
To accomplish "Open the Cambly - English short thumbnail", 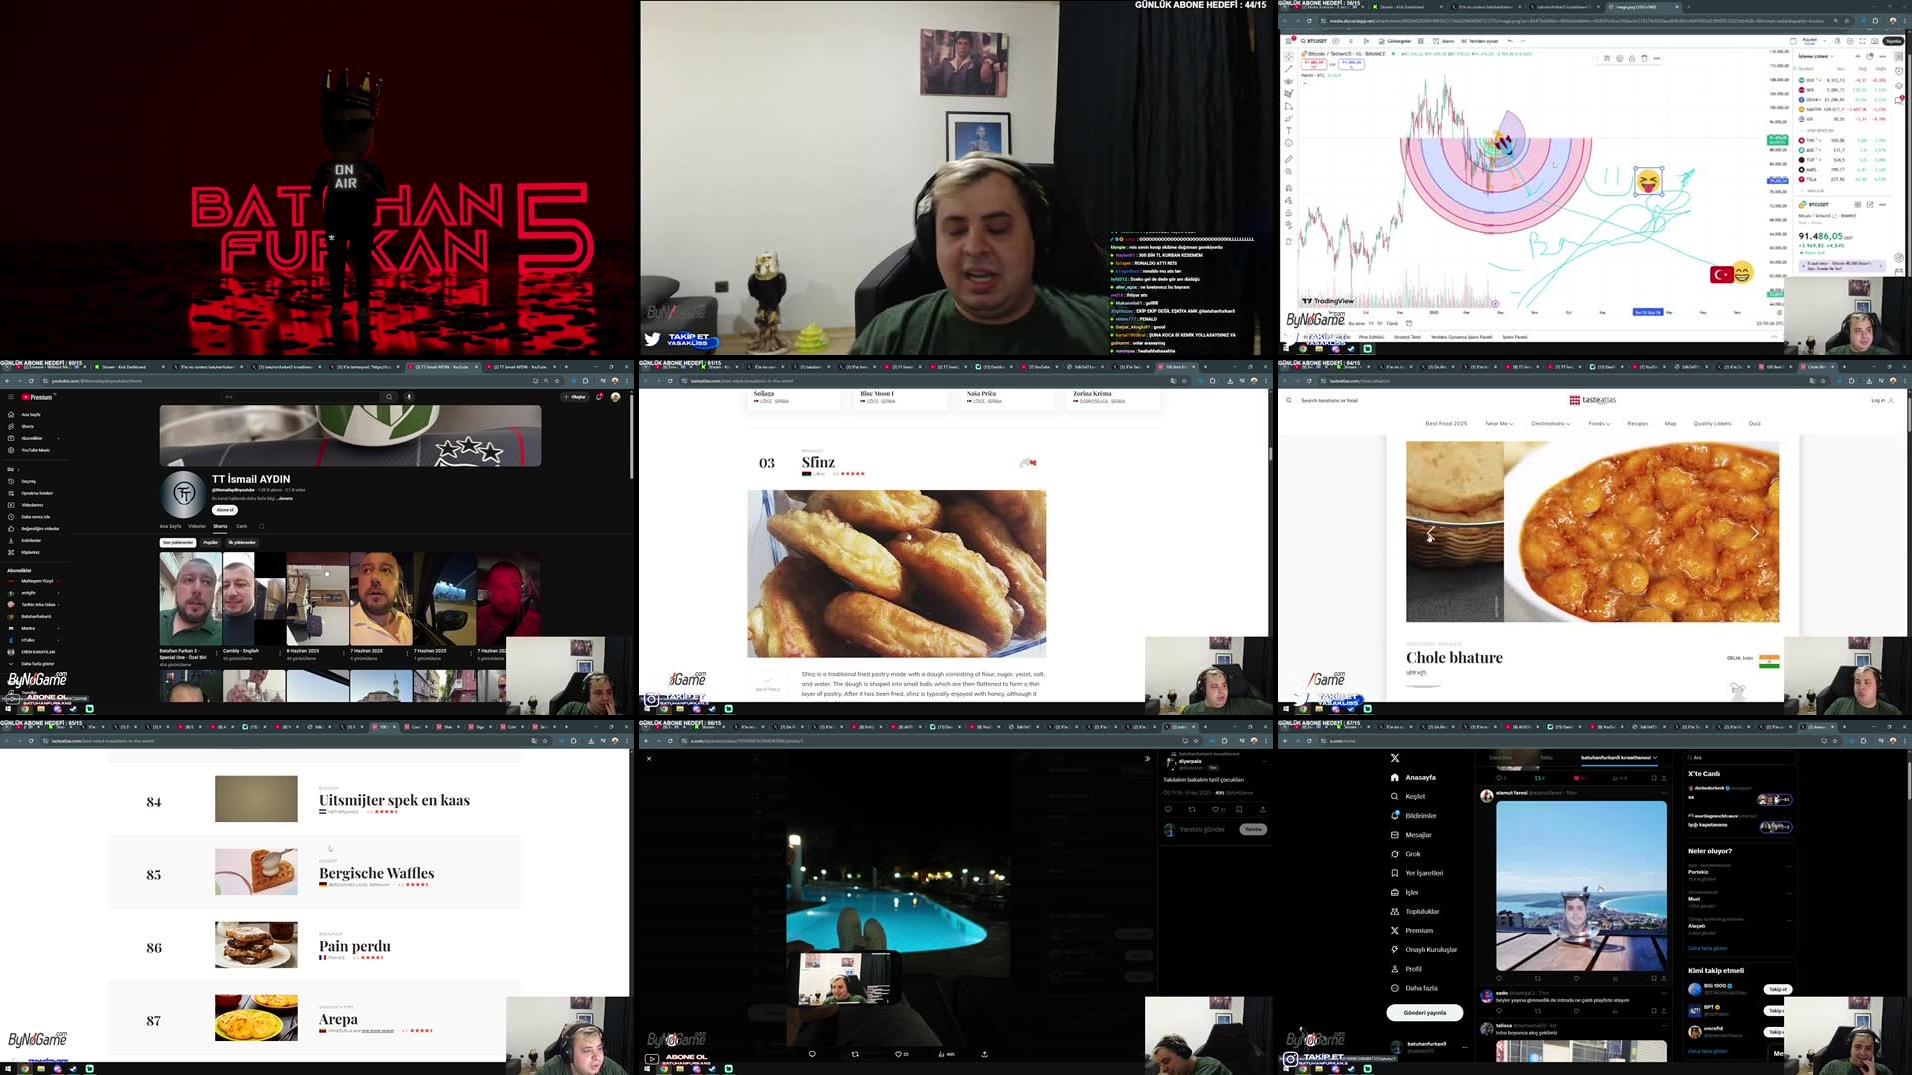I will tap(254, 598).
